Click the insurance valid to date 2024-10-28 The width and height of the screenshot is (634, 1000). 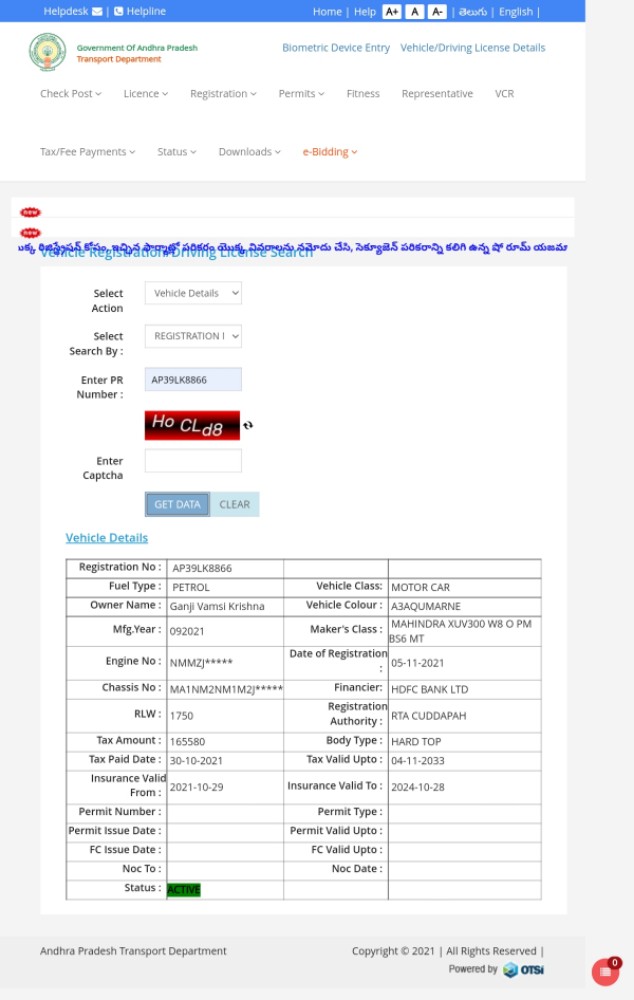pyautogui.click(x=418, y=787)
